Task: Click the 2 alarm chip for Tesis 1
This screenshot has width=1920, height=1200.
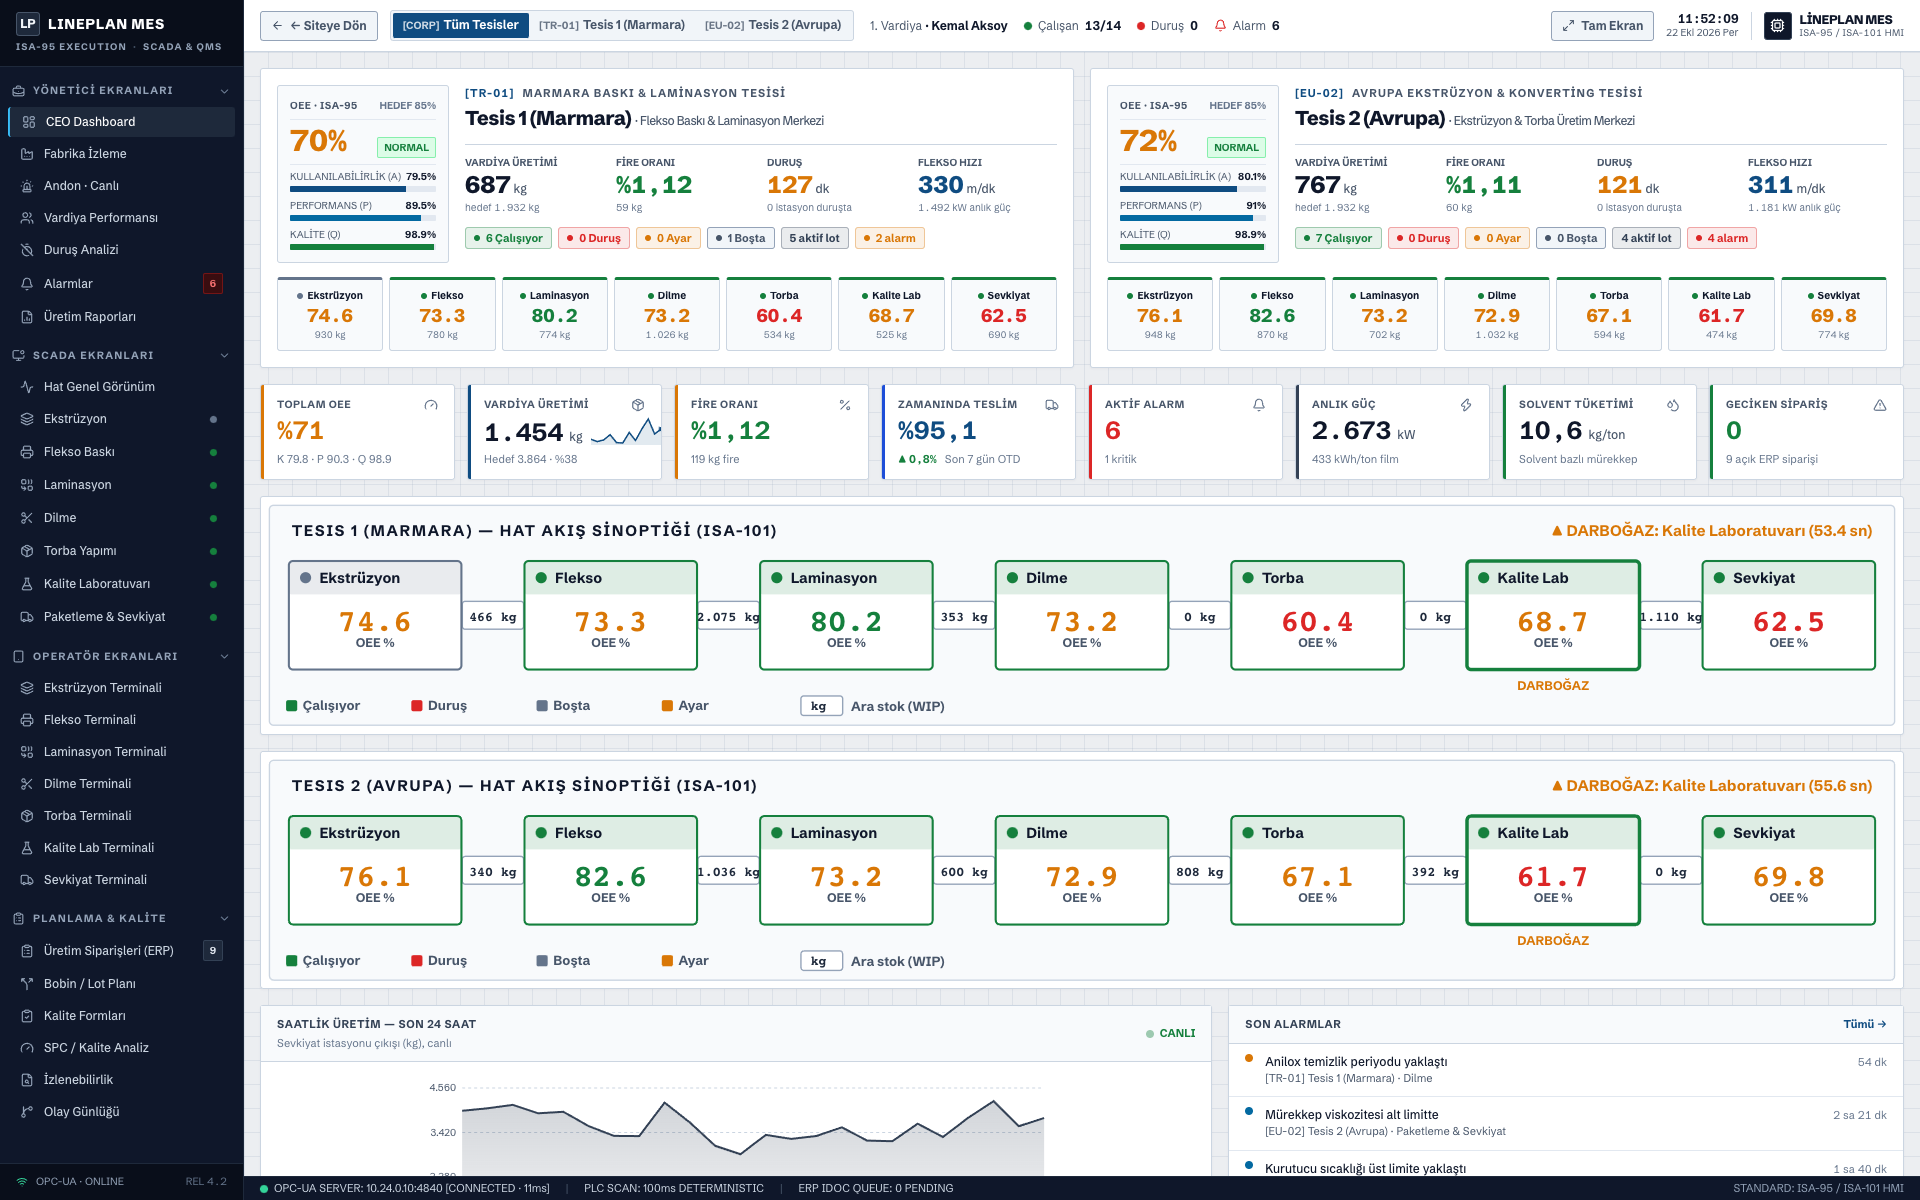Action: (890, 238)
